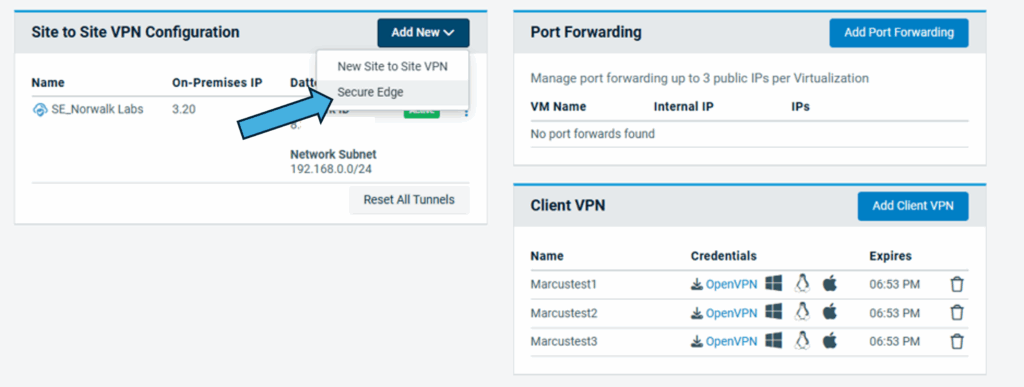Delete the Marcustest1 client VPN
Screen dimensions: 1024x387
coord(957,285)
